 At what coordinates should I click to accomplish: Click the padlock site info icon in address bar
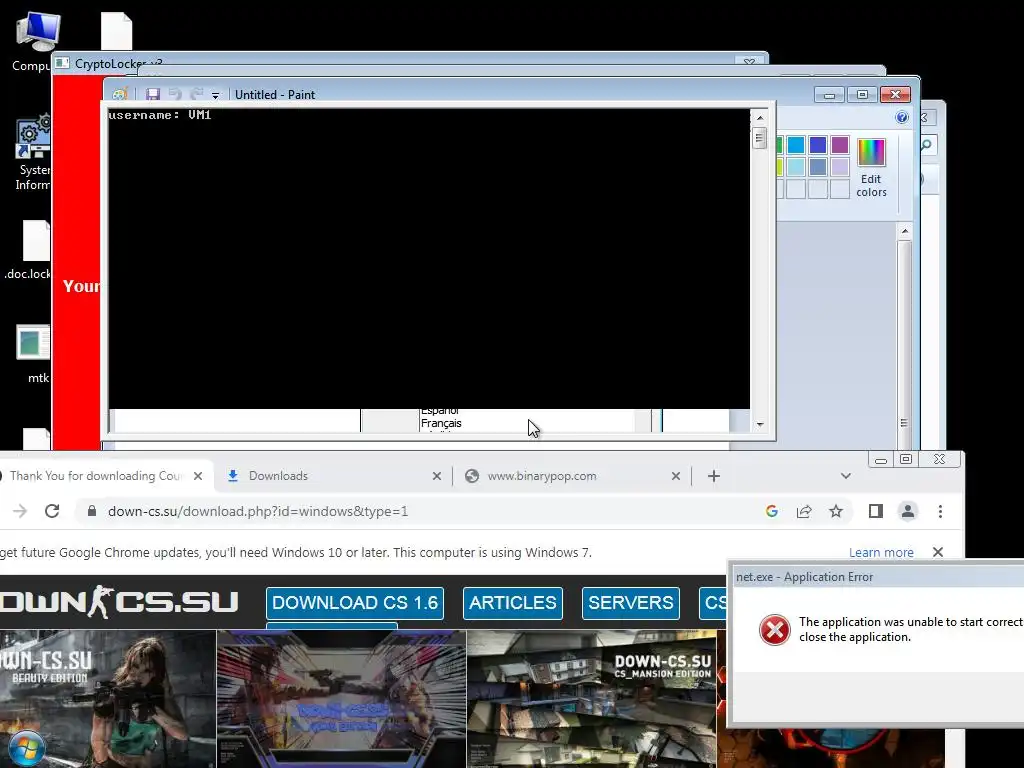point(92,511)
